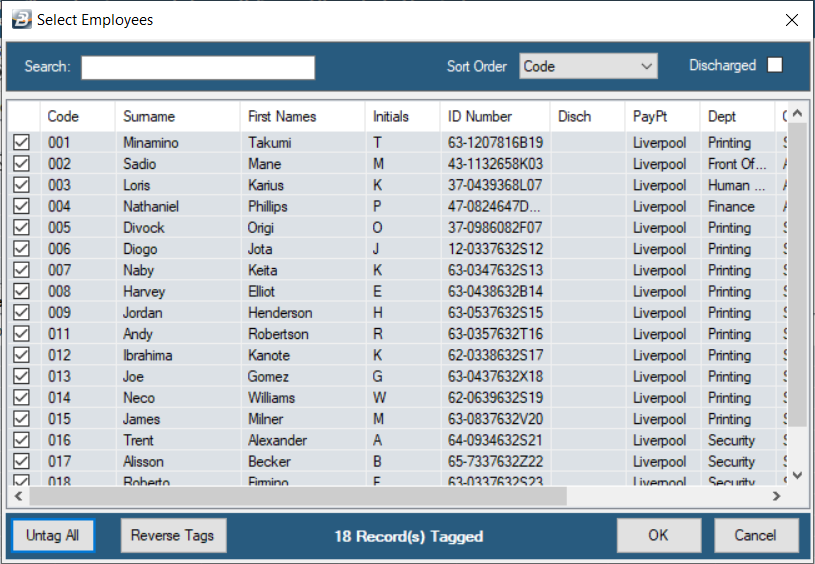Untick the checkbox for employee 008 Harvey
This screenshot has width=815, height=564.
coord(21,291)
